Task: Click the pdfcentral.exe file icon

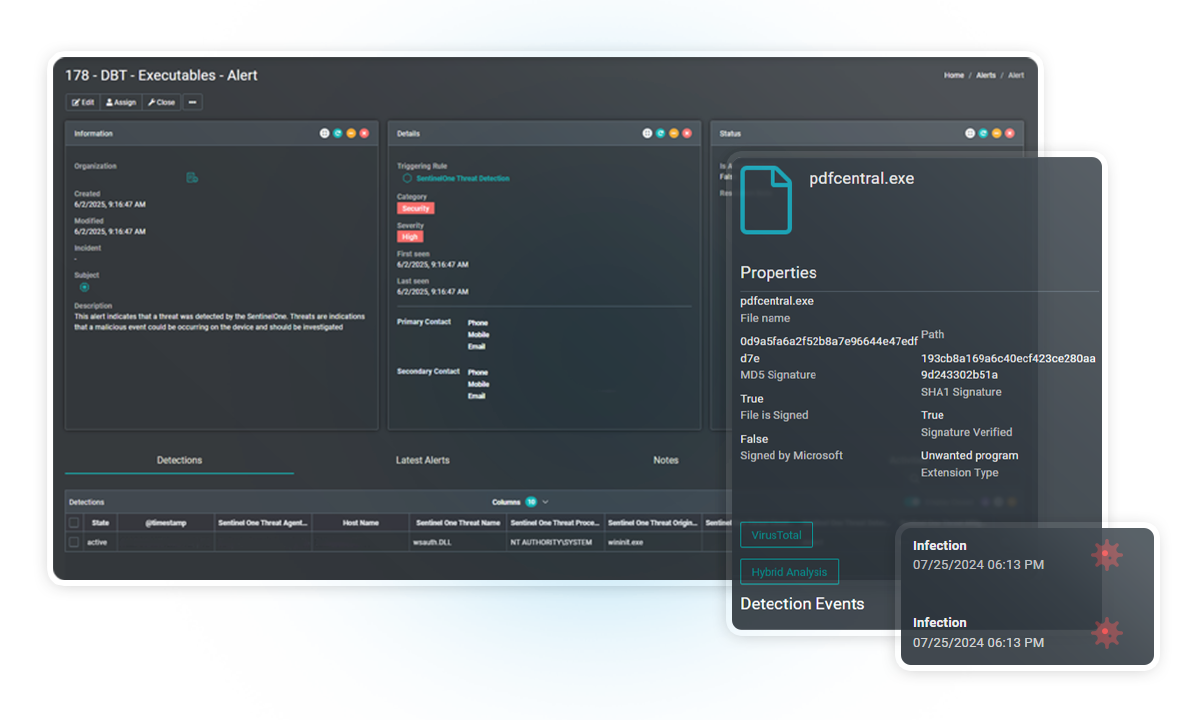Action: pyautogui.click(x=765, y=200)
